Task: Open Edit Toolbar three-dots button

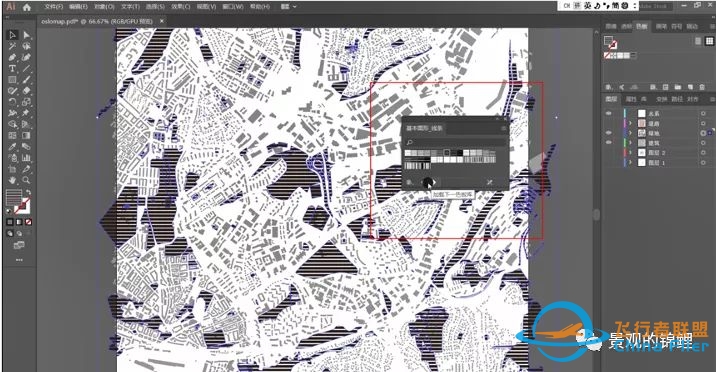Action: coord(19,260)
